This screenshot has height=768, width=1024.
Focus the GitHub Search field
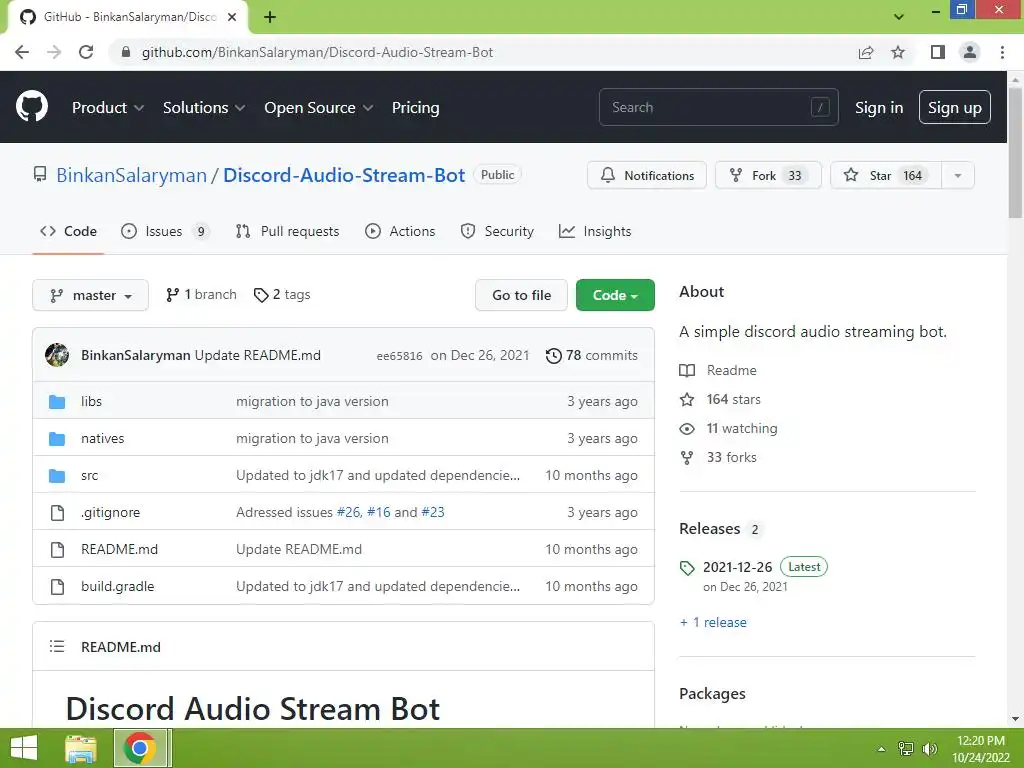[718, 107]
